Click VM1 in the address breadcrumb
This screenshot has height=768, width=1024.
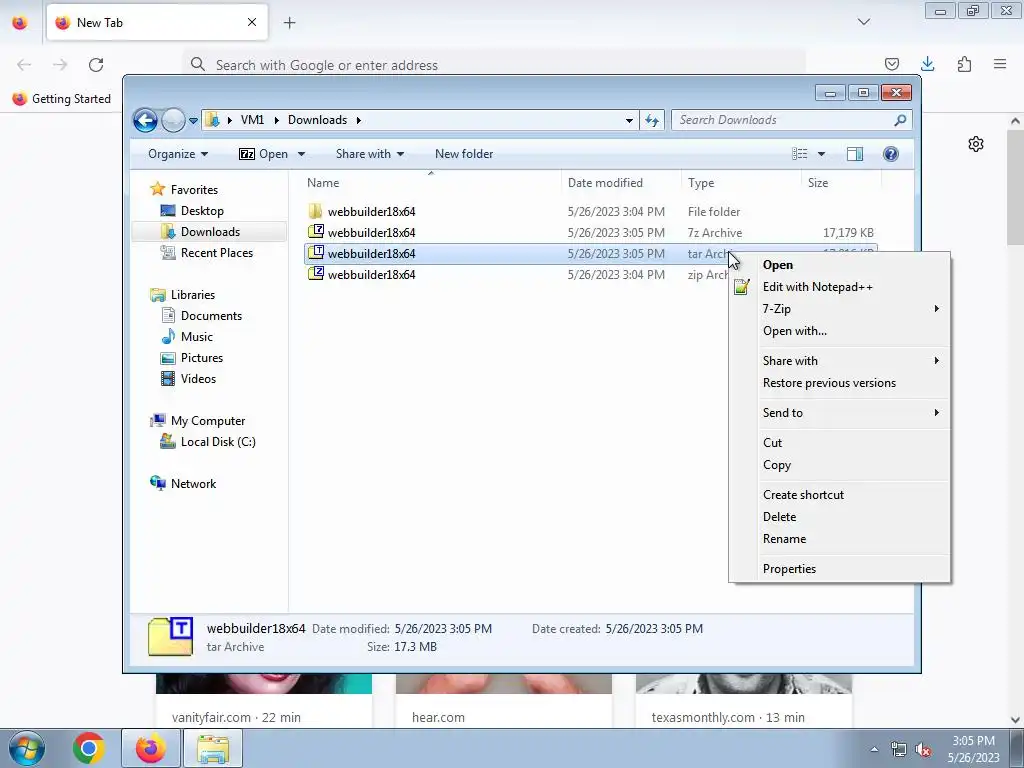tap(252, 120)
